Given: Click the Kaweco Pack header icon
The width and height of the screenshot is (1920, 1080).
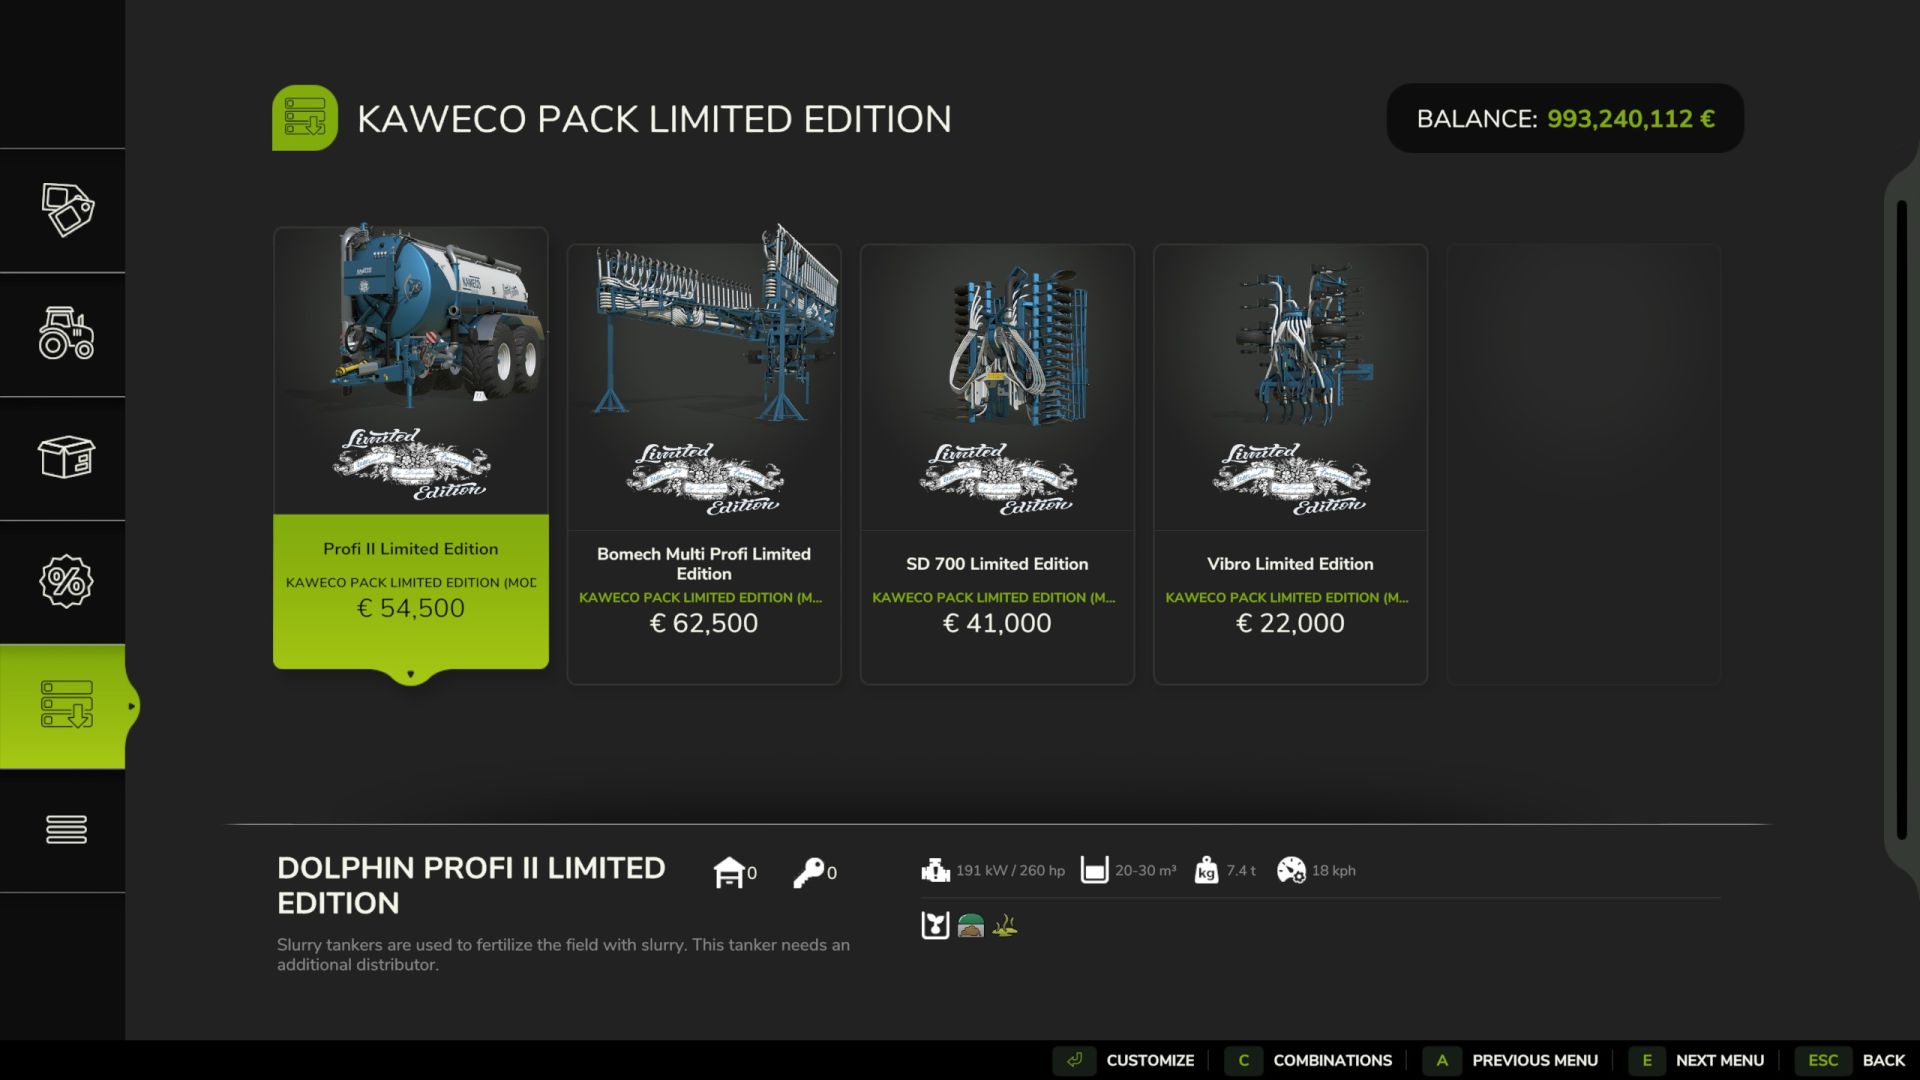Looking at the screenshot, I should 305,118.
